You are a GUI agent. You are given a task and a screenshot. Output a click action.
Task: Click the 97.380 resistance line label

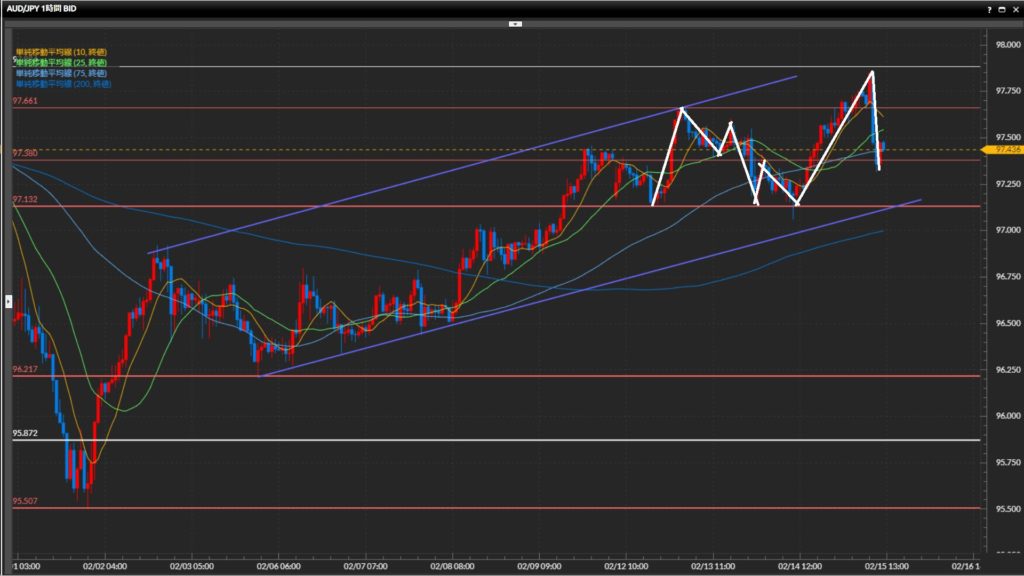pyautogui.click(x=25, y=153)
